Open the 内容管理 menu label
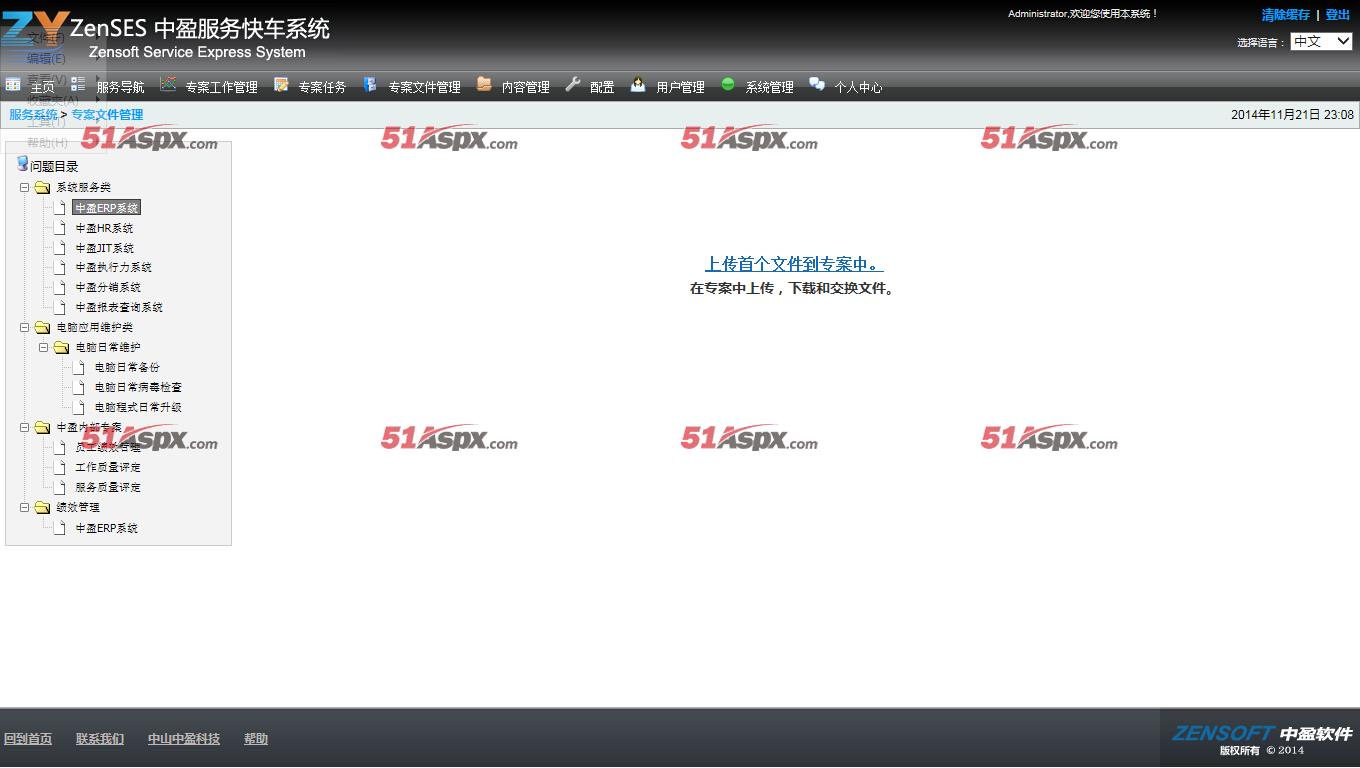Viewport: 1360px width, 768px height. [526, 87]
